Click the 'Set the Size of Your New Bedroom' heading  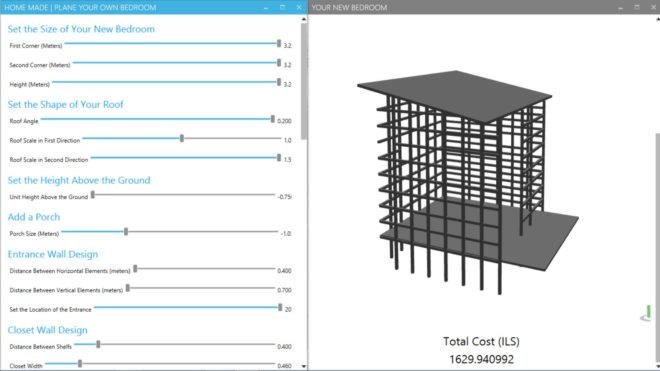pos(81,29)
